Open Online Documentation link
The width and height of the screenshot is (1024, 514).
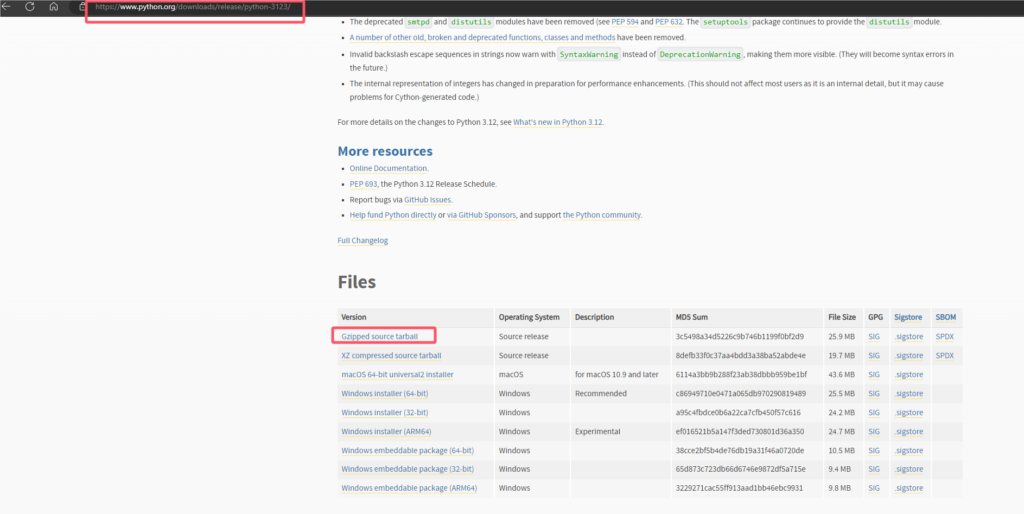389,169
